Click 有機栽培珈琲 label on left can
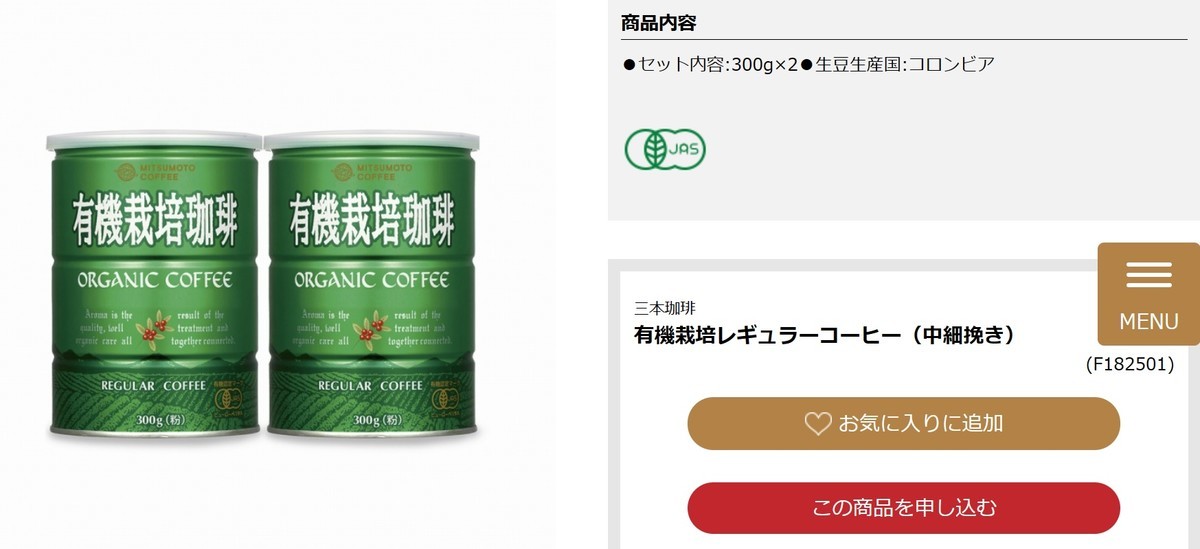This screenshot has height=549, width=1200. tap(155, 222)
